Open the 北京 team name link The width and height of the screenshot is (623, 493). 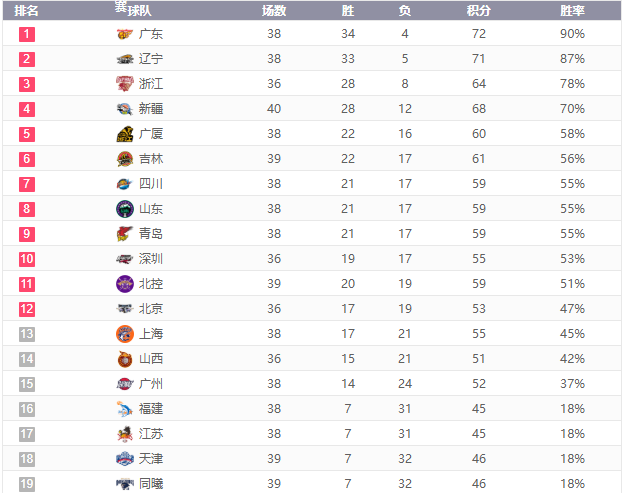click(151, 309)
